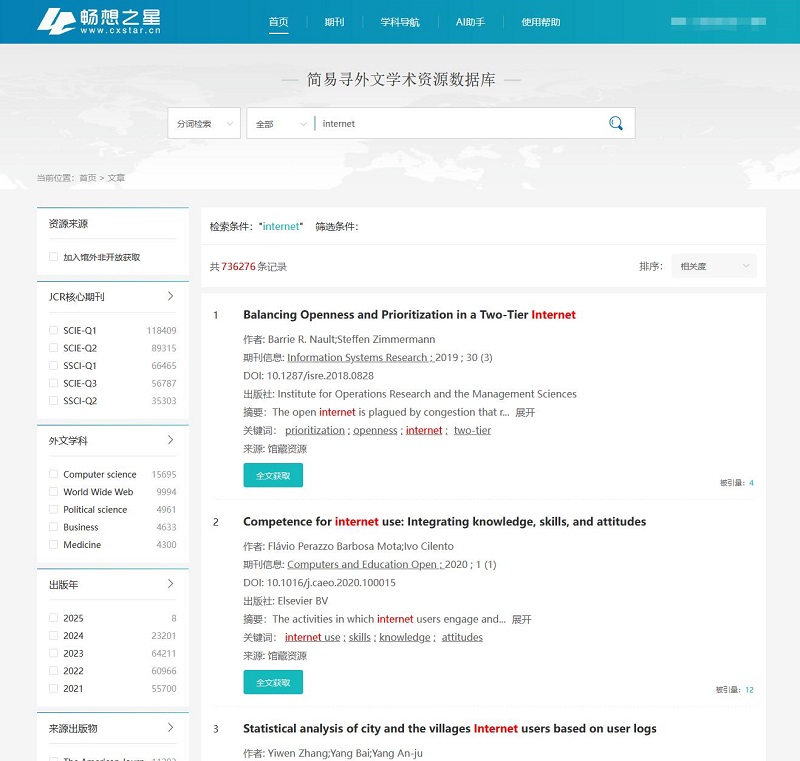Click the citation count 4
This screenshot has width=800, height=761.
751,483
